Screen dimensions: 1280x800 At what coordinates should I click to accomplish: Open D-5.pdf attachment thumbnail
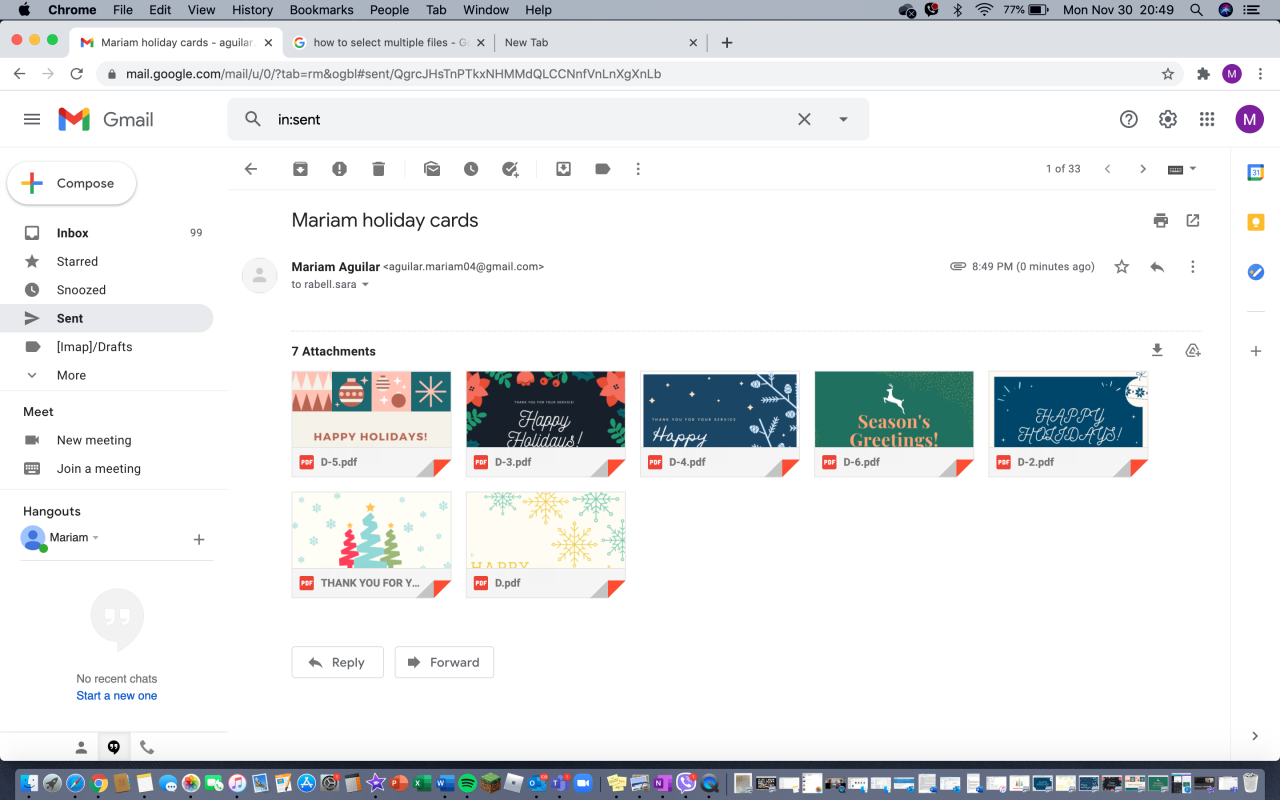click(371, 424)
